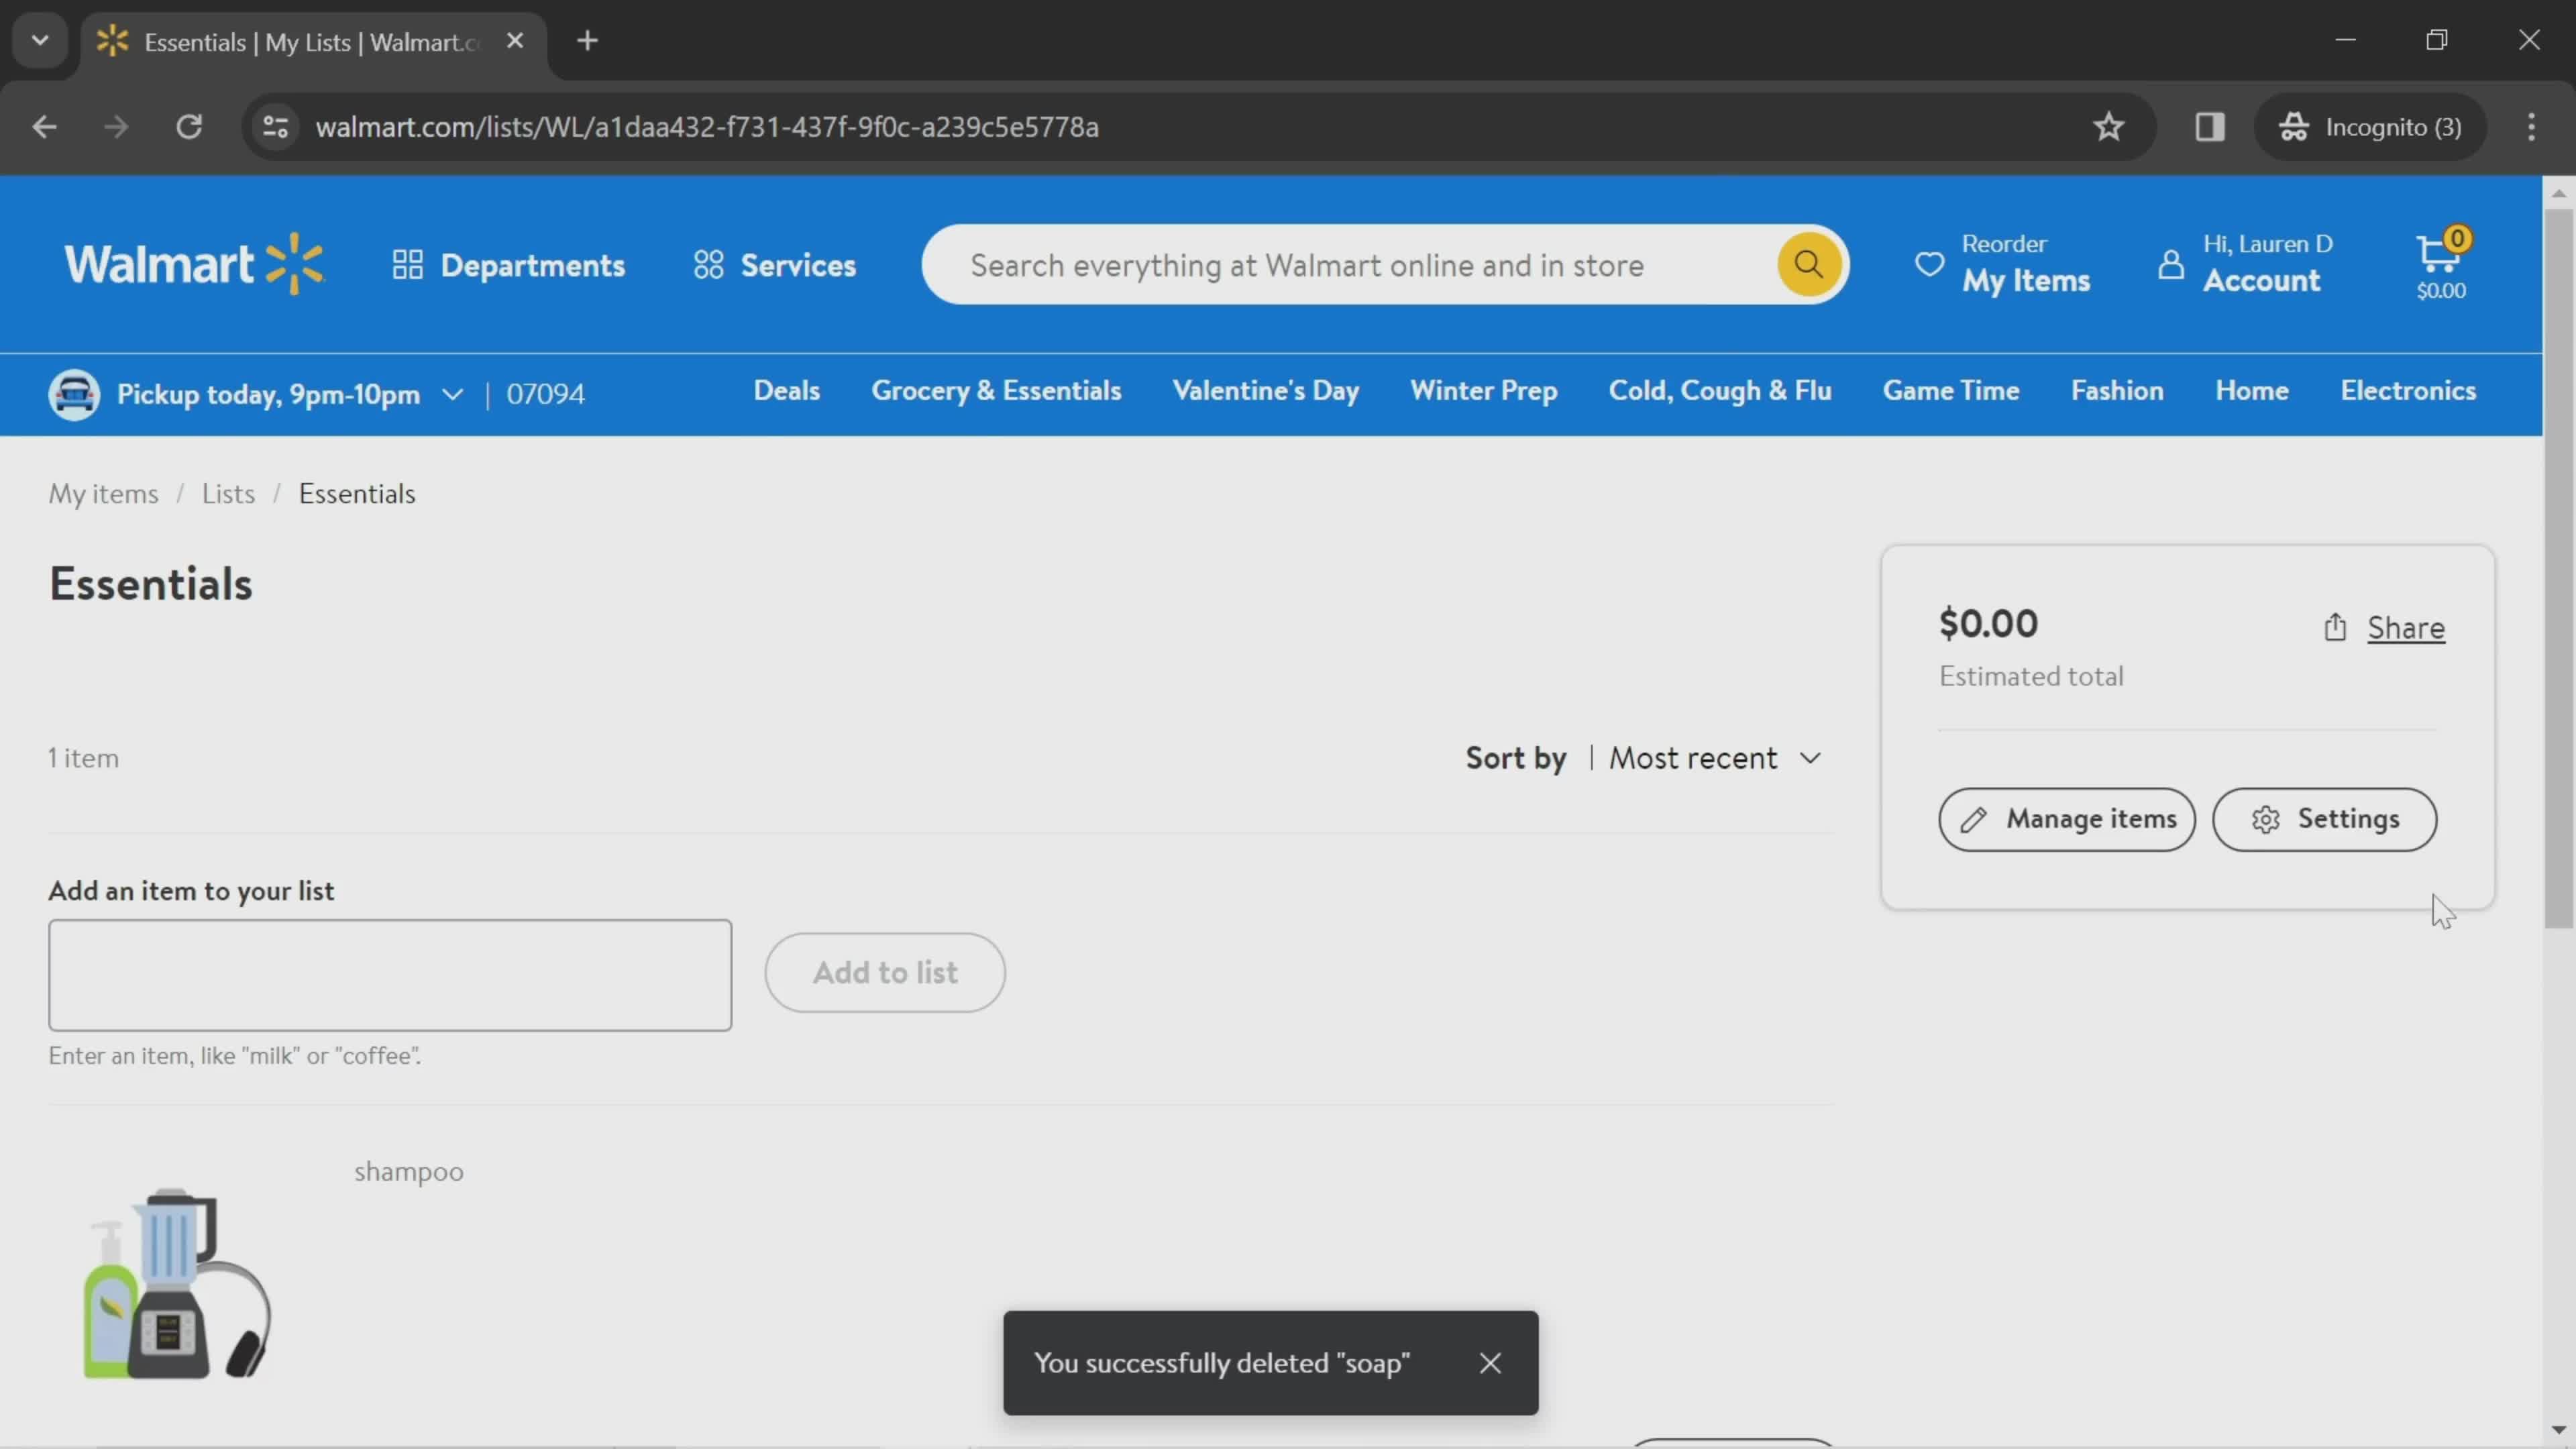The height and width of the screenshot is (1449, 2576).
Task: Open the Game Time category
Action: click(1951, 391)
